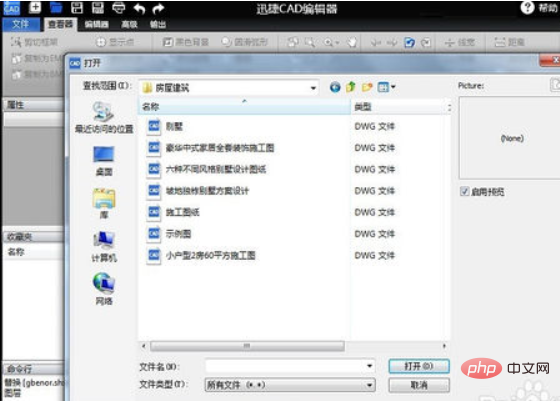Click the 命令行 panel header
Screen dimensions: 560x401
[34, 369]
